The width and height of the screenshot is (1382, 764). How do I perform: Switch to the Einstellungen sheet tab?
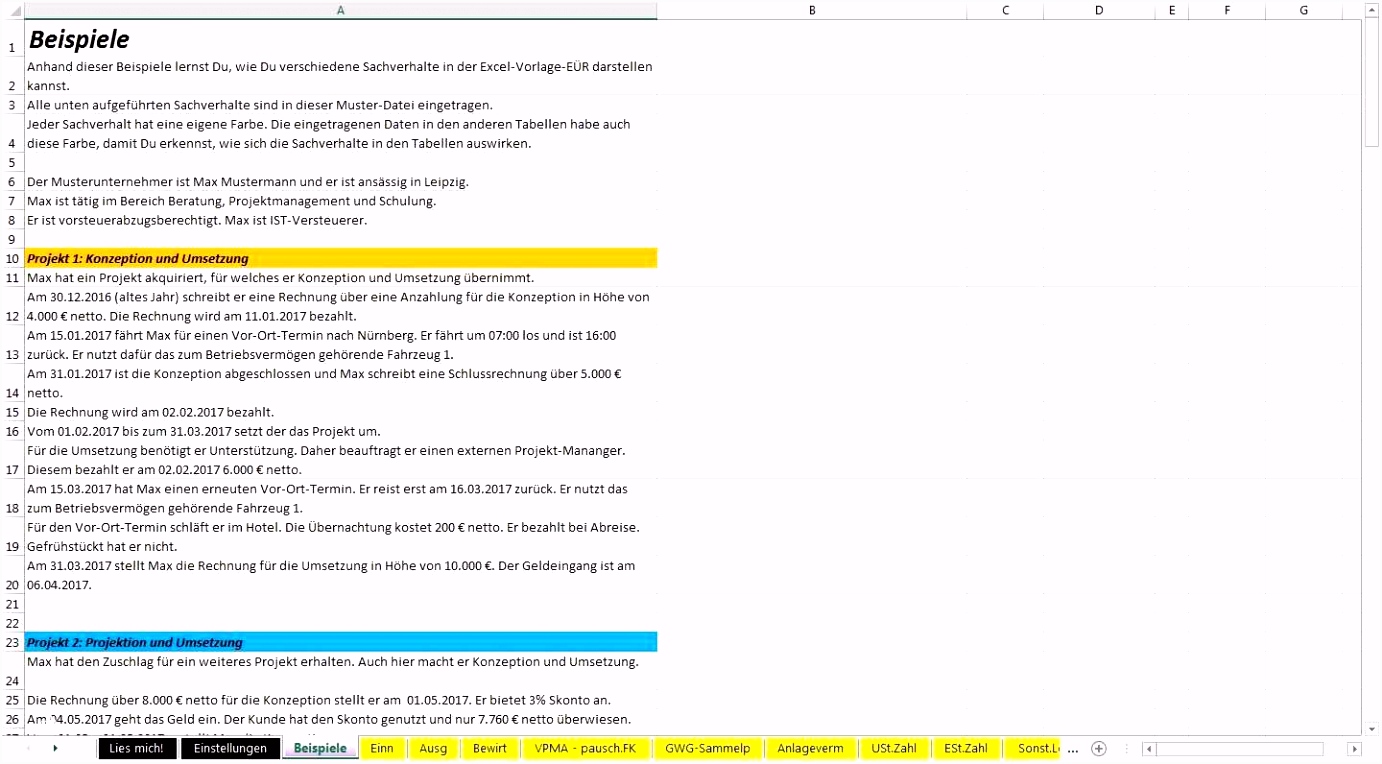pyautogui.click(x=230, y=748)
